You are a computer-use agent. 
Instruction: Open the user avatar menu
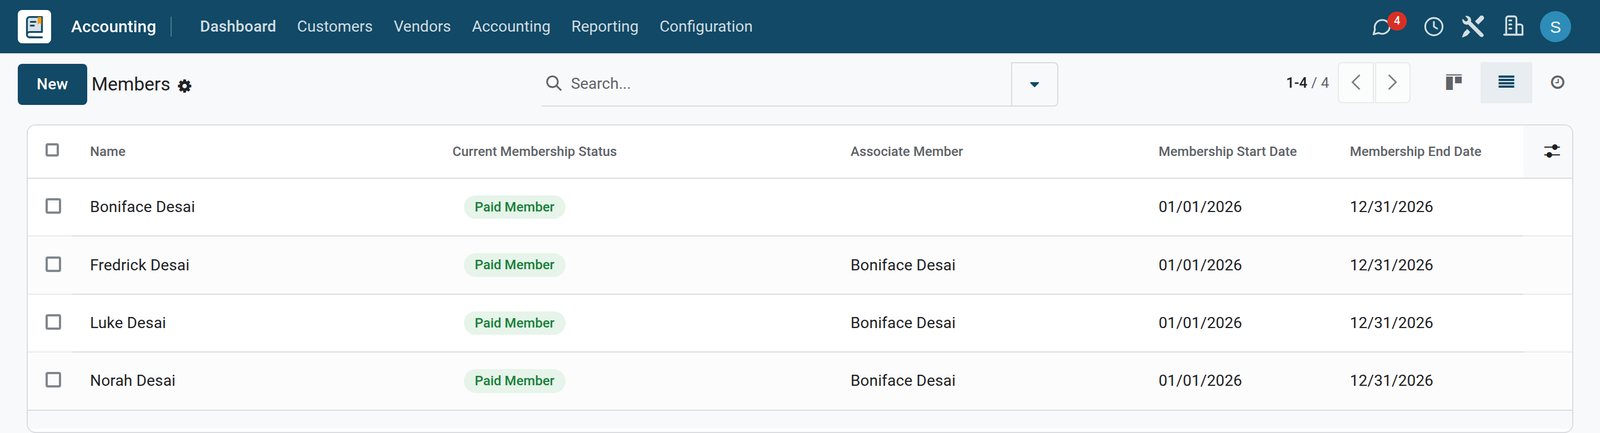1555,27
